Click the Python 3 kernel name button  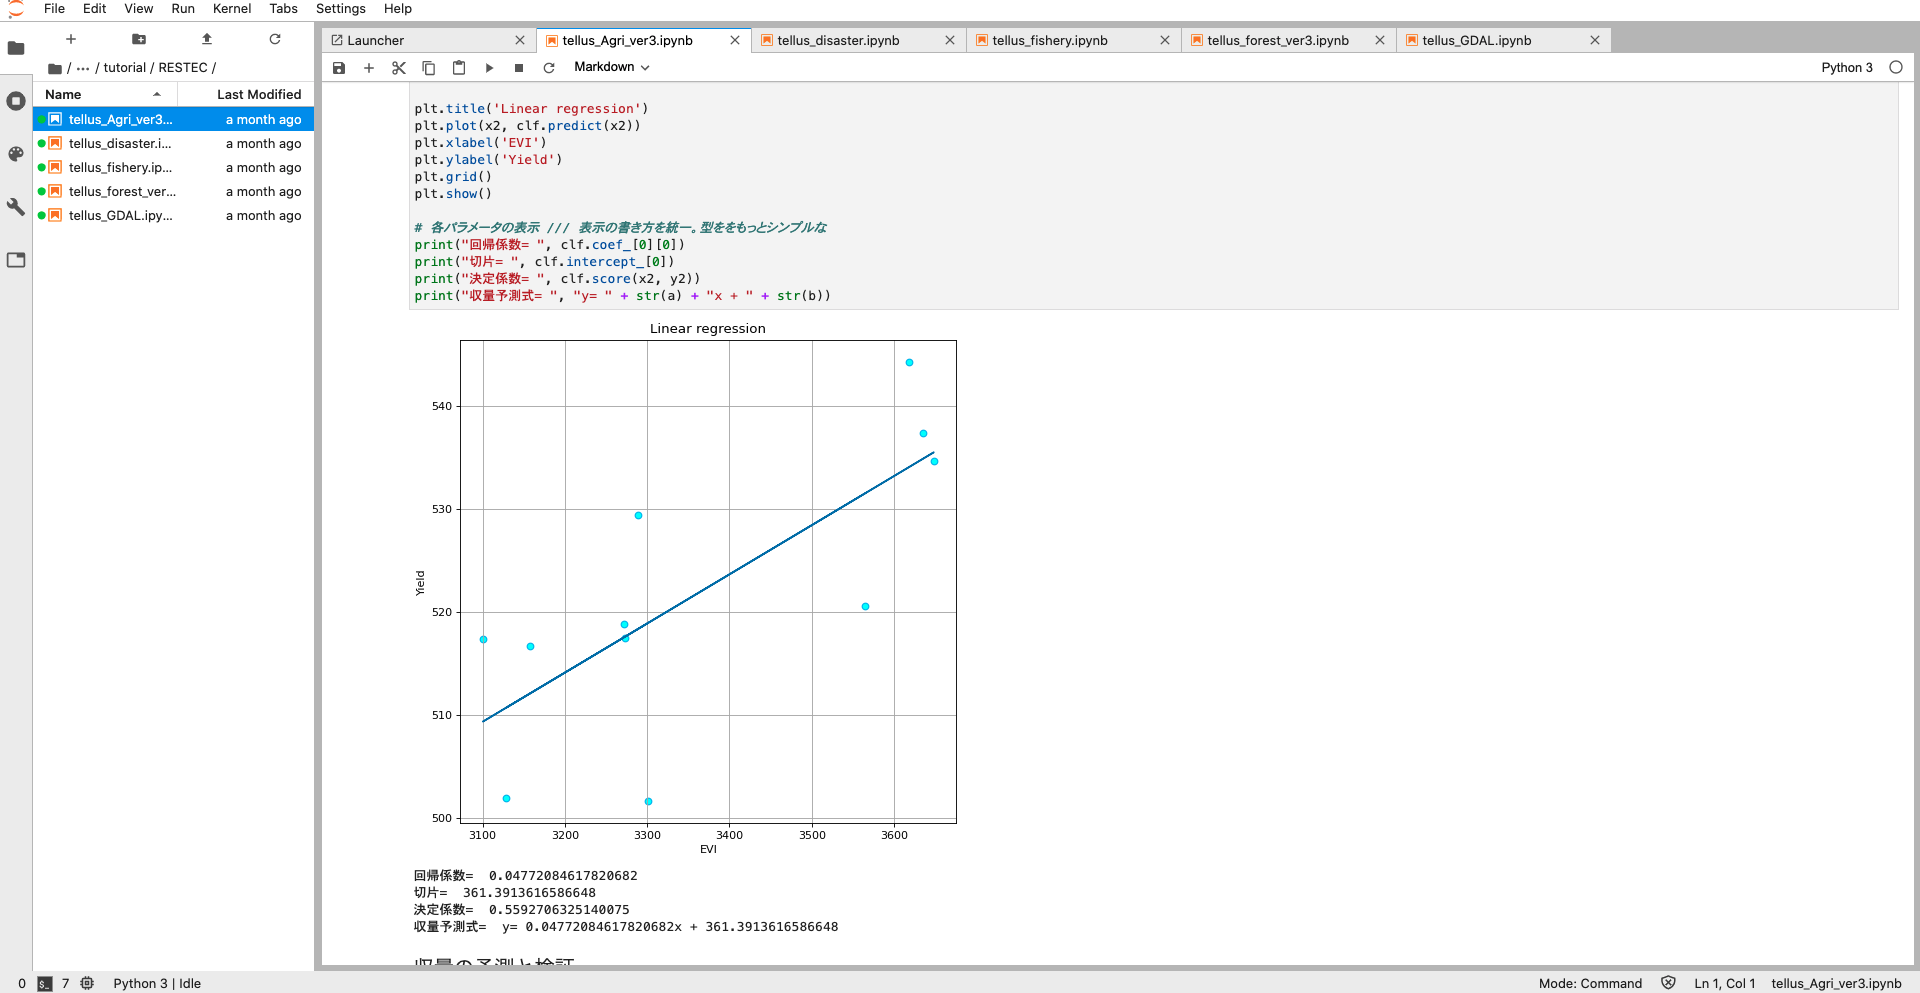coord(1846,67)
